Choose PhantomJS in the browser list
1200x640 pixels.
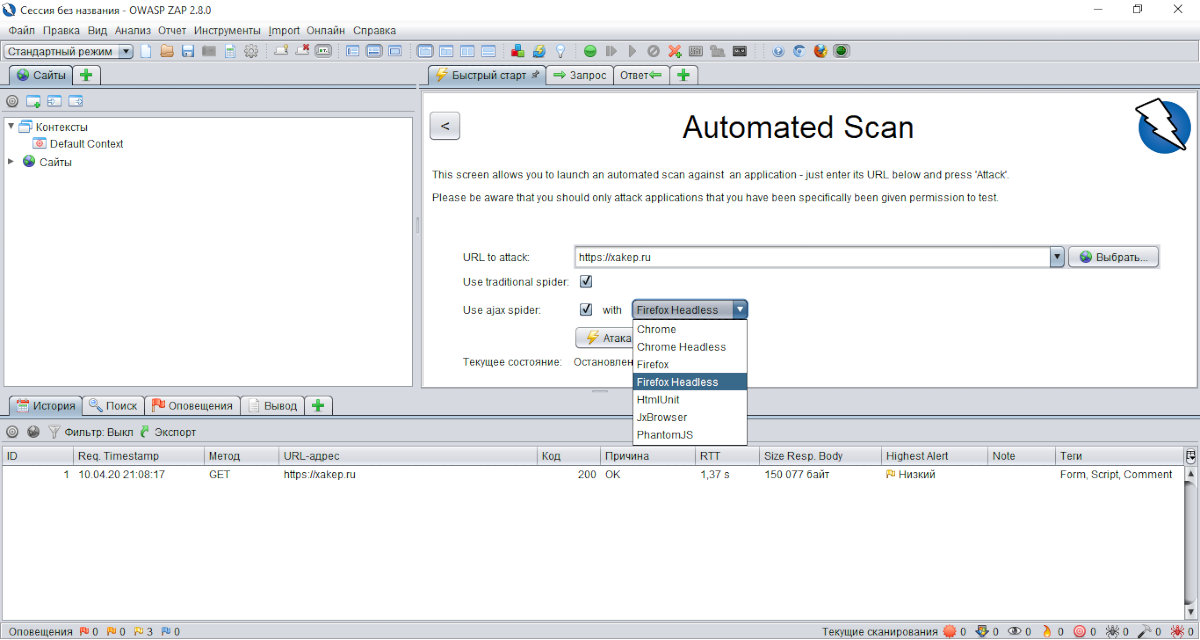(x=690, y=435)
